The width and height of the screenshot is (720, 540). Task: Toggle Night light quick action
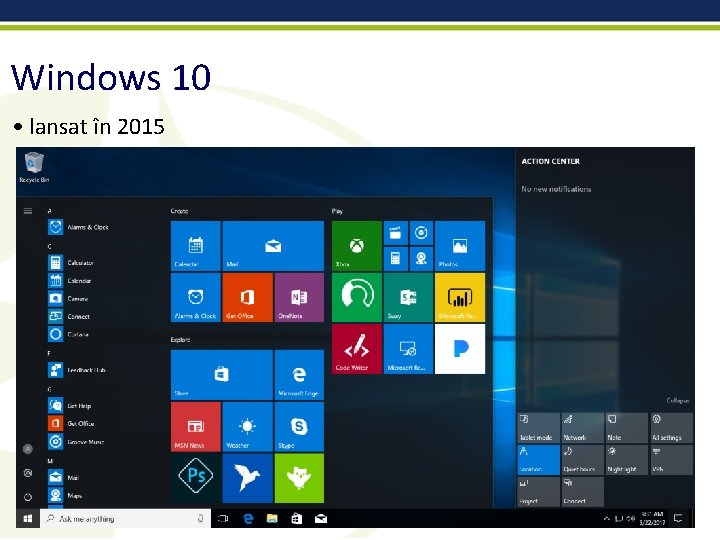pos(627,459)
